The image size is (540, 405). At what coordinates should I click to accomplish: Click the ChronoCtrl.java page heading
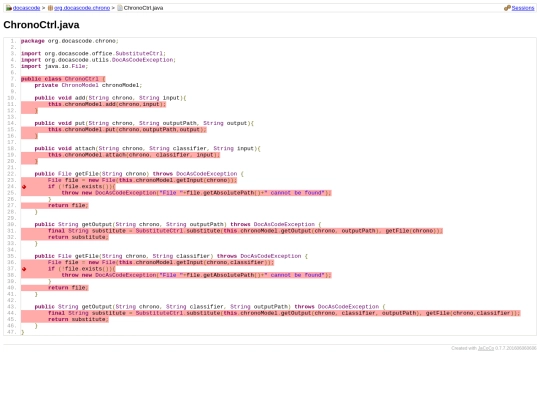click(x=41, y=25)
